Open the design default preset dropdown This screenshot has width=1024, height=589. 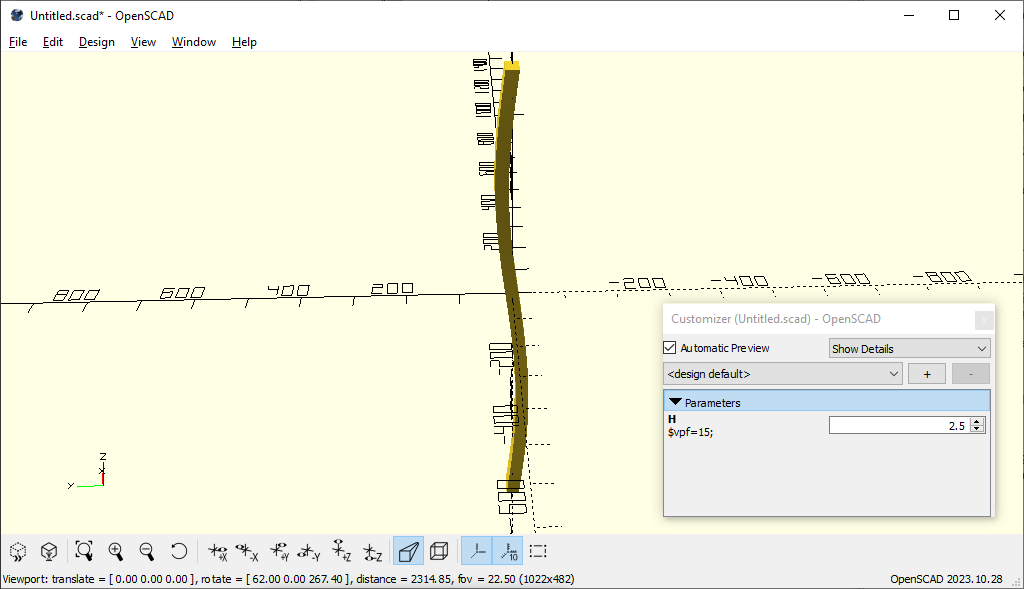(x=783, y=374)
